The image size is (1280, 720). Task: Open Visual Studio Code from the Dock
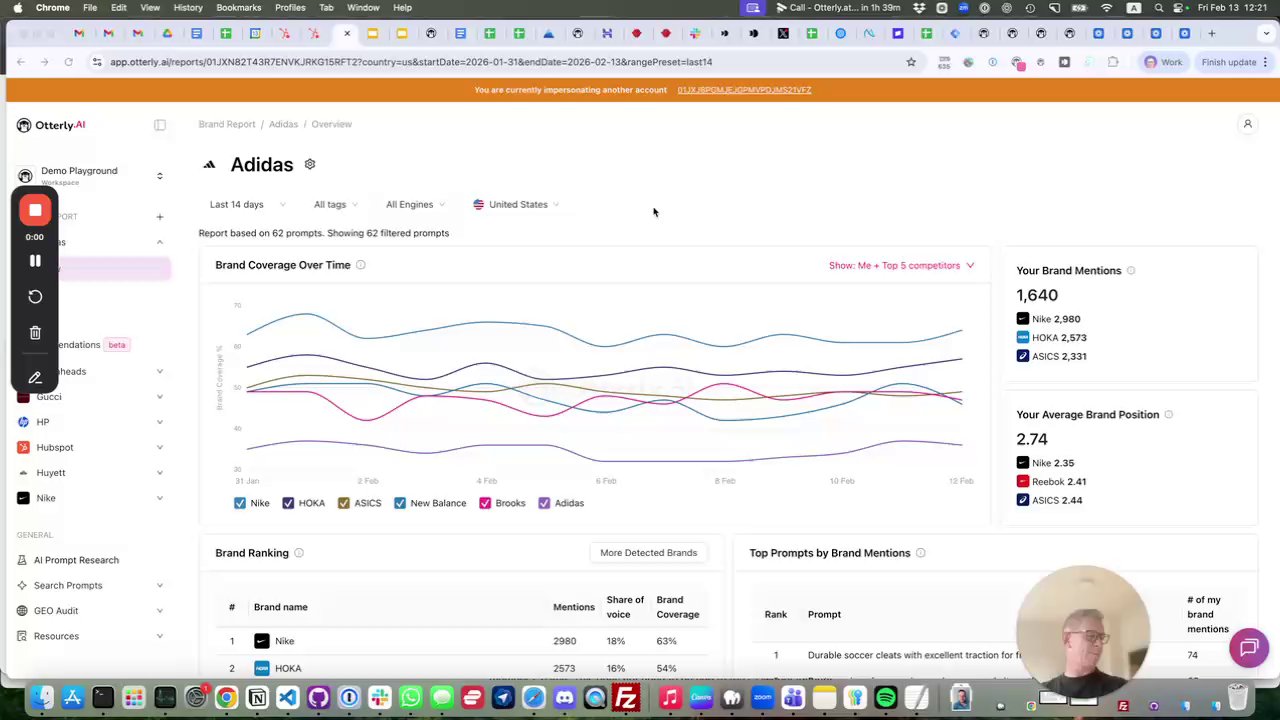coord(288,697)
